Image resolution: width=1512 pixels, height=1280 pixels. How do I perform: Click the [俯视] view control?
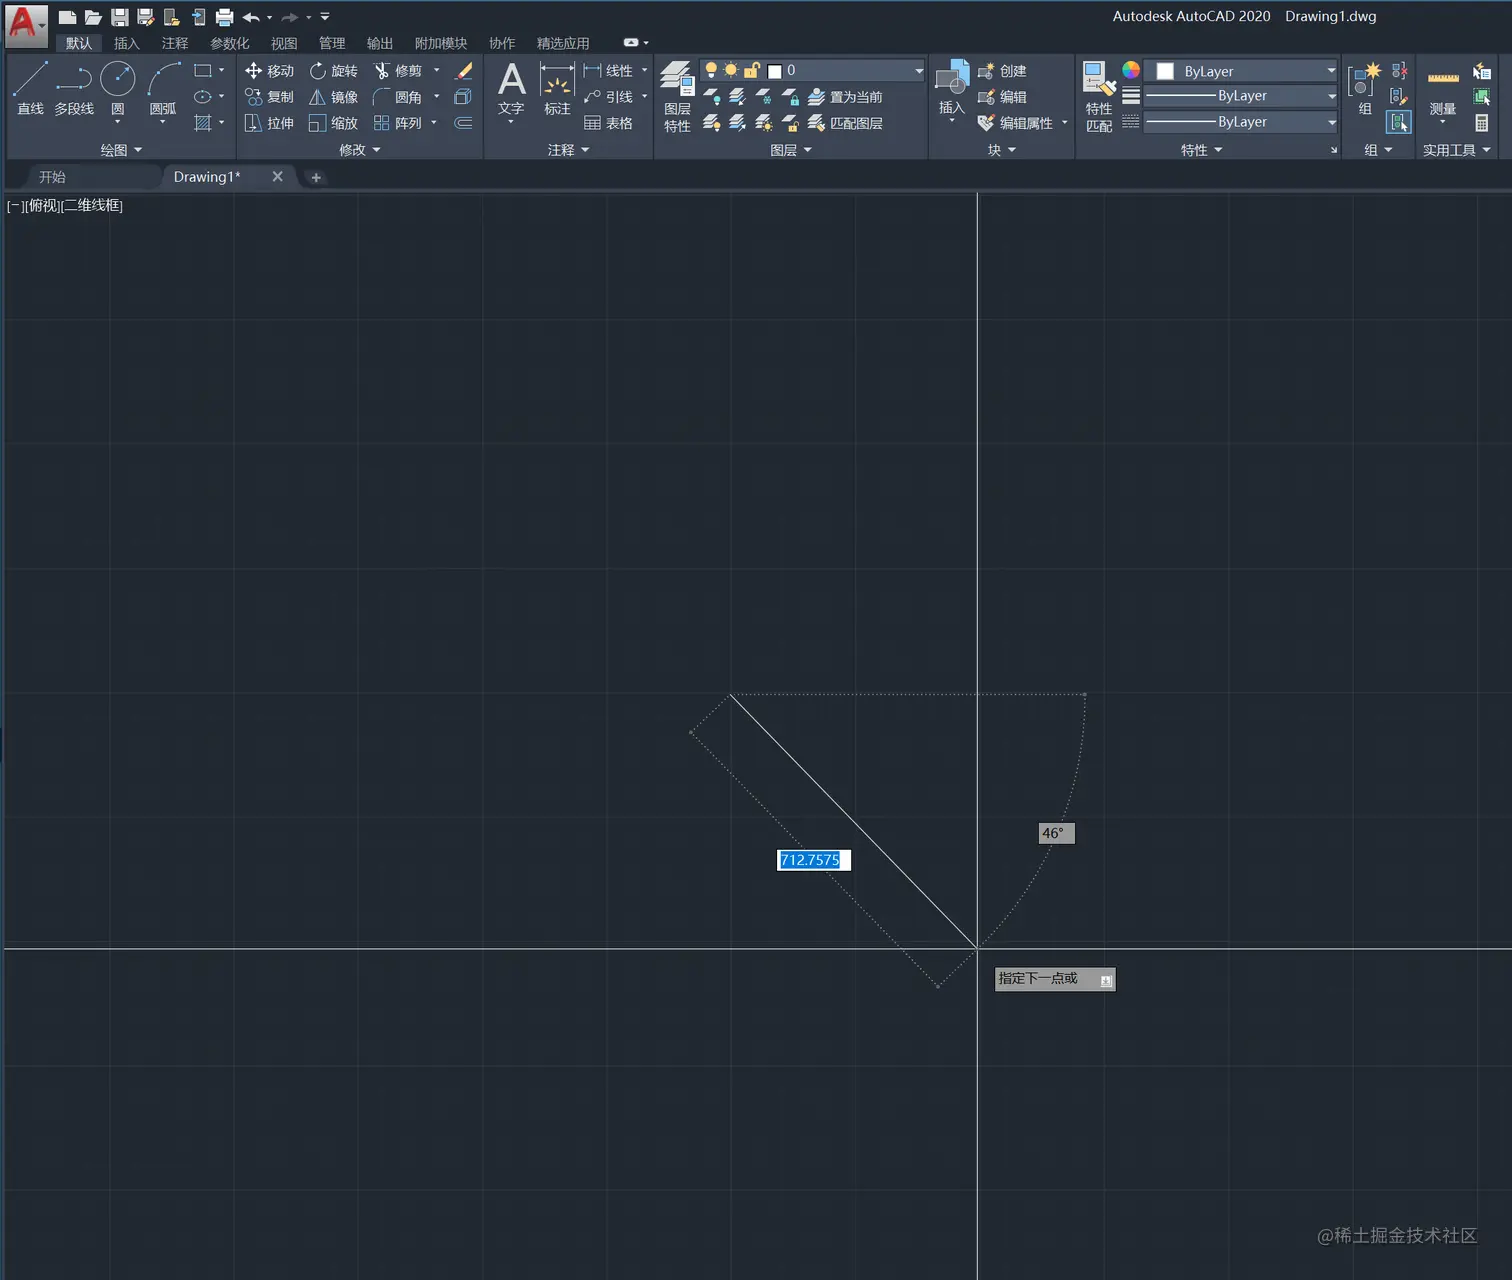[x=42, y=206]
